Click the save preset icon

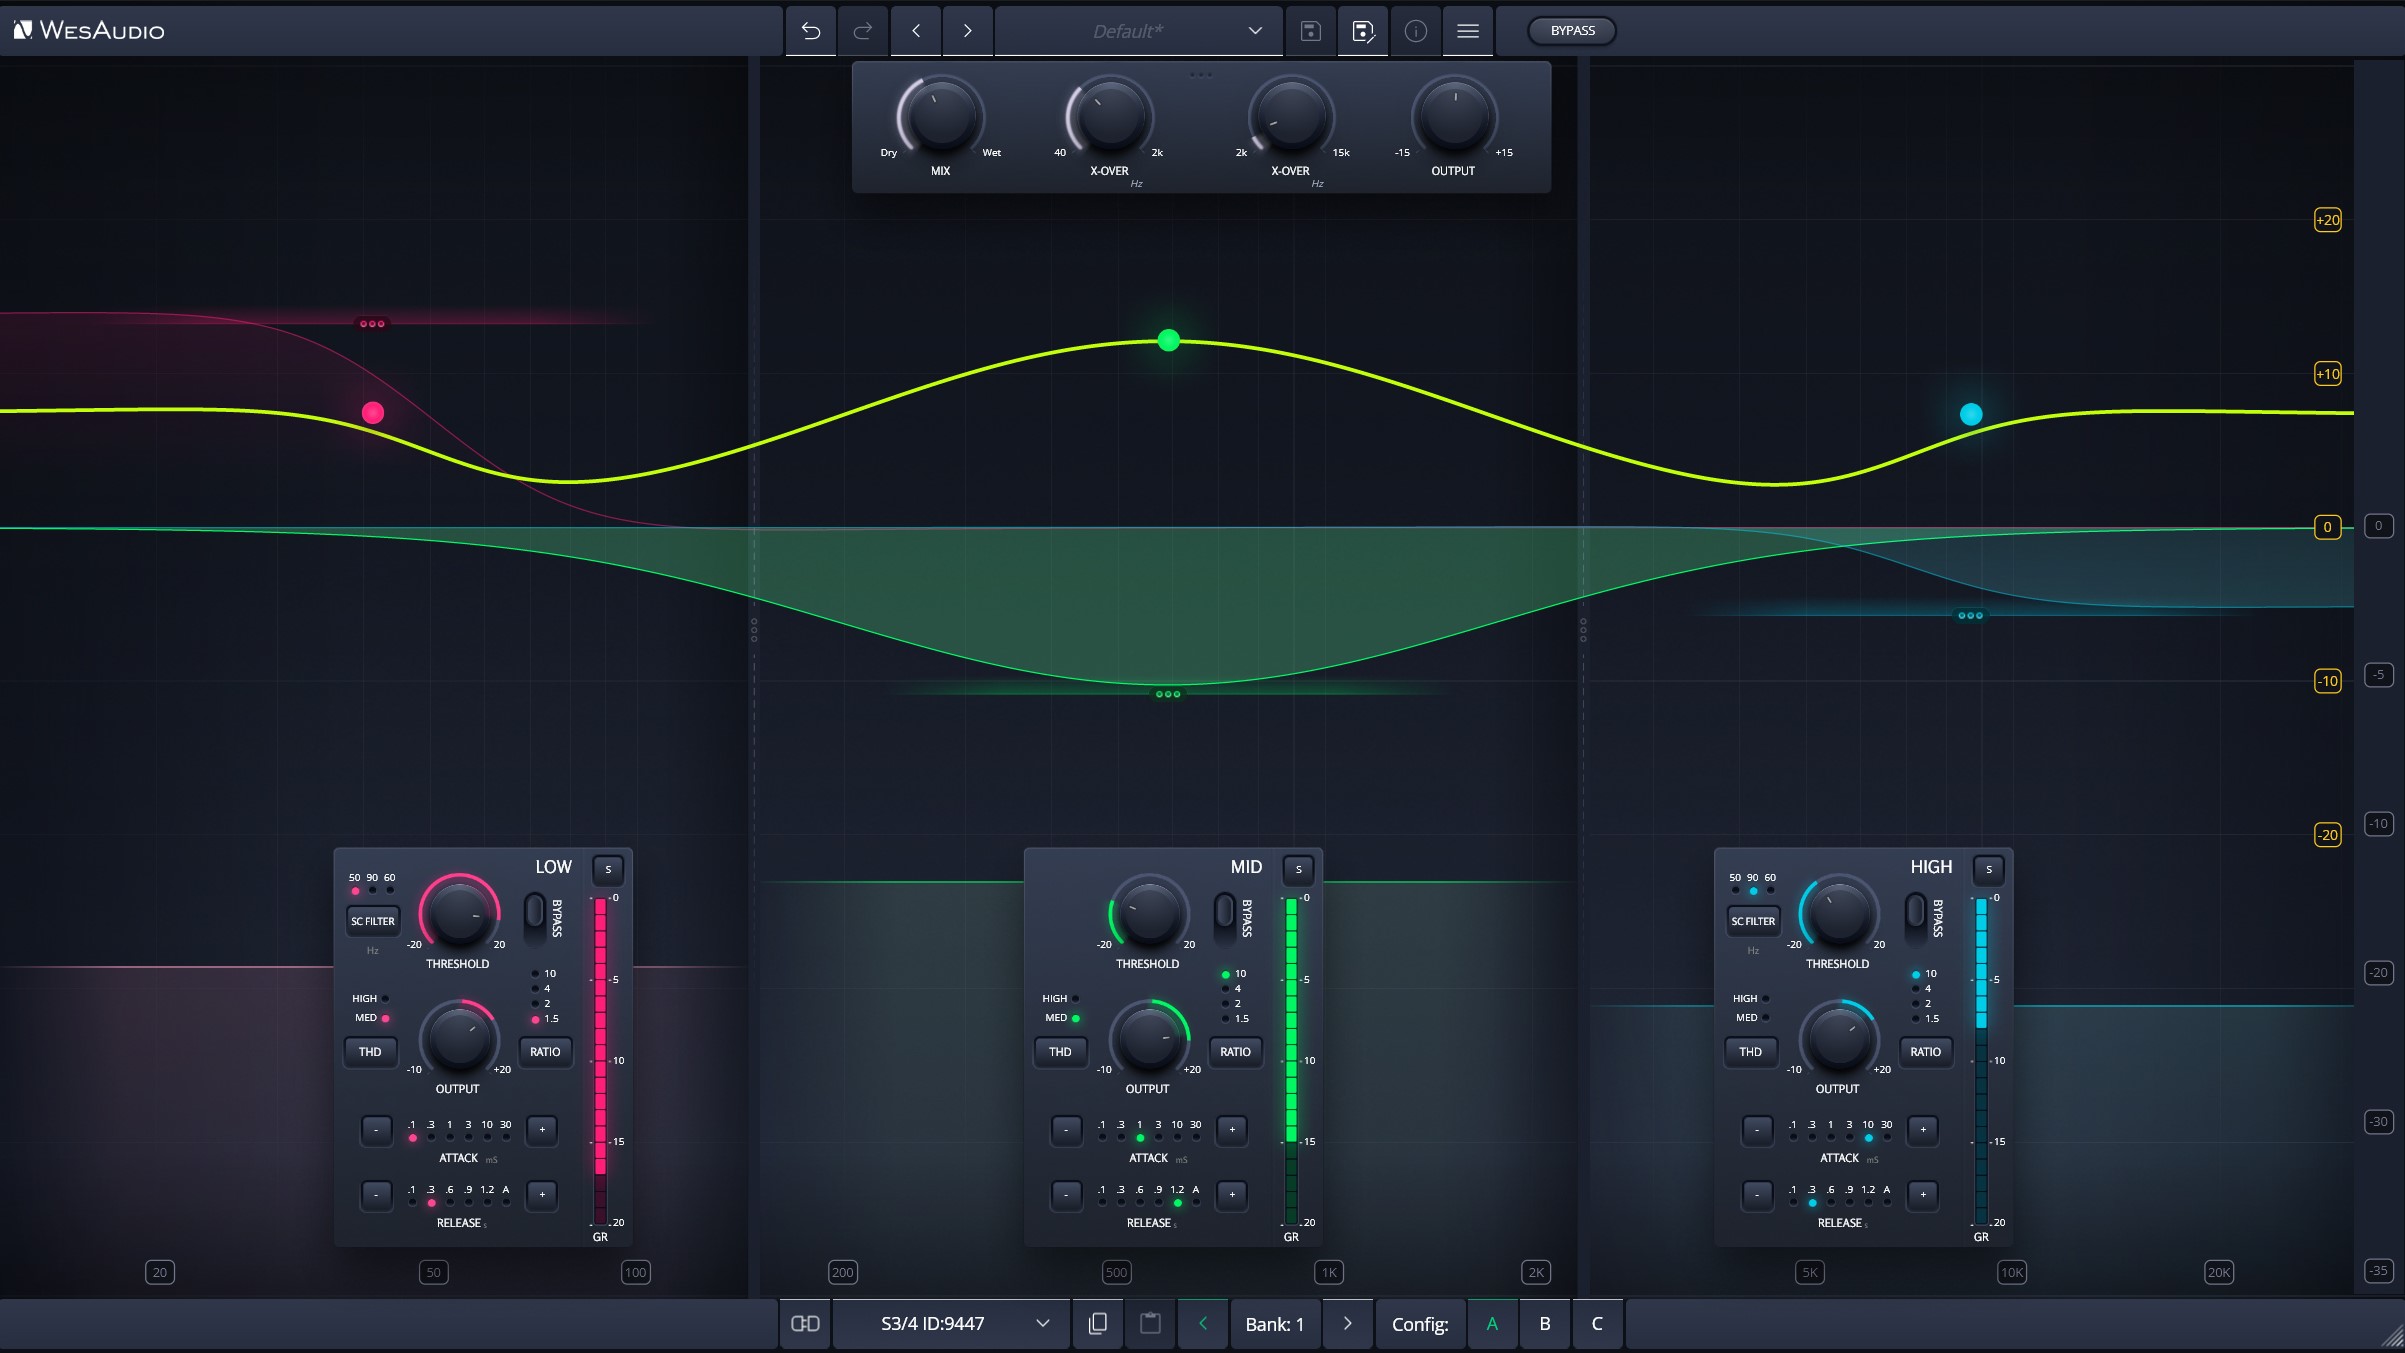pos(1310,31)
